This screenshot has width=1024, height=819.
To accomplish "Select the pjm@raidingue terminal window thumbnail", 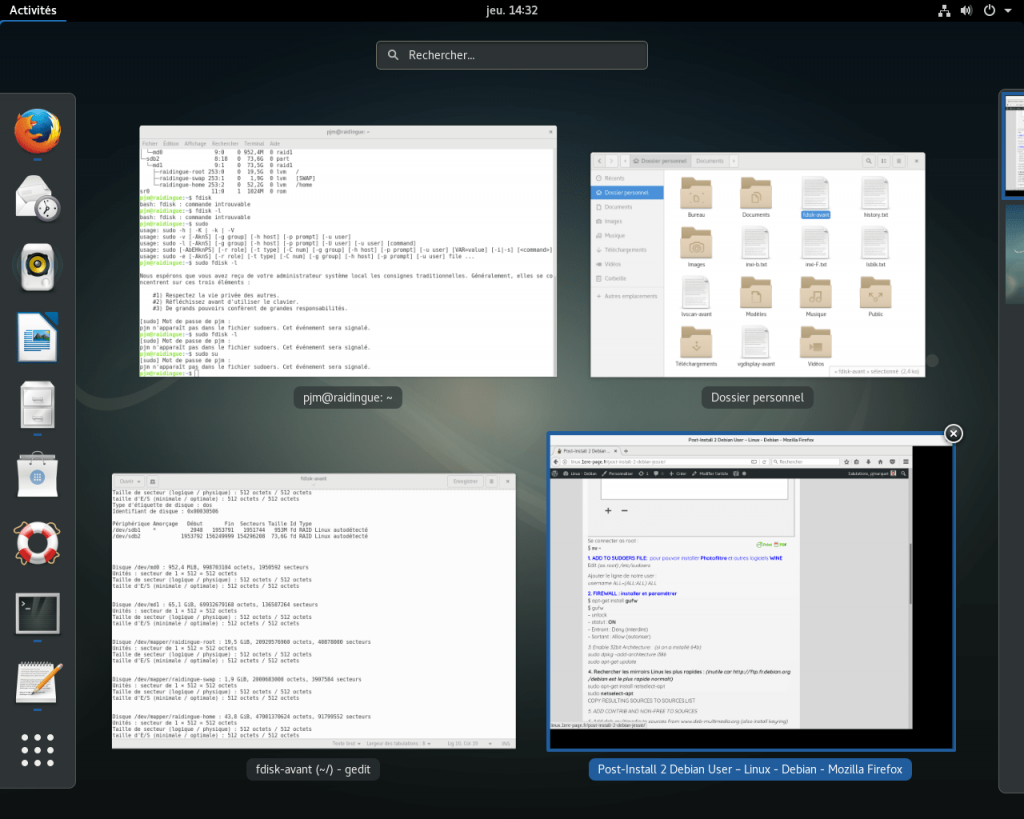I will pos(348,252).
